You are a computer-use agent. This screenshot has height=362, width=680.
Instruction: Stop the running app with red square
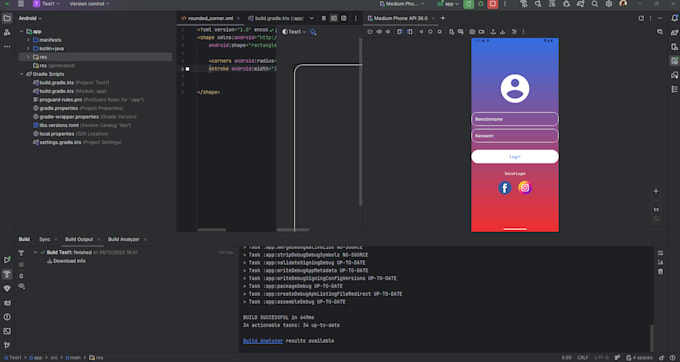[493, 4]
